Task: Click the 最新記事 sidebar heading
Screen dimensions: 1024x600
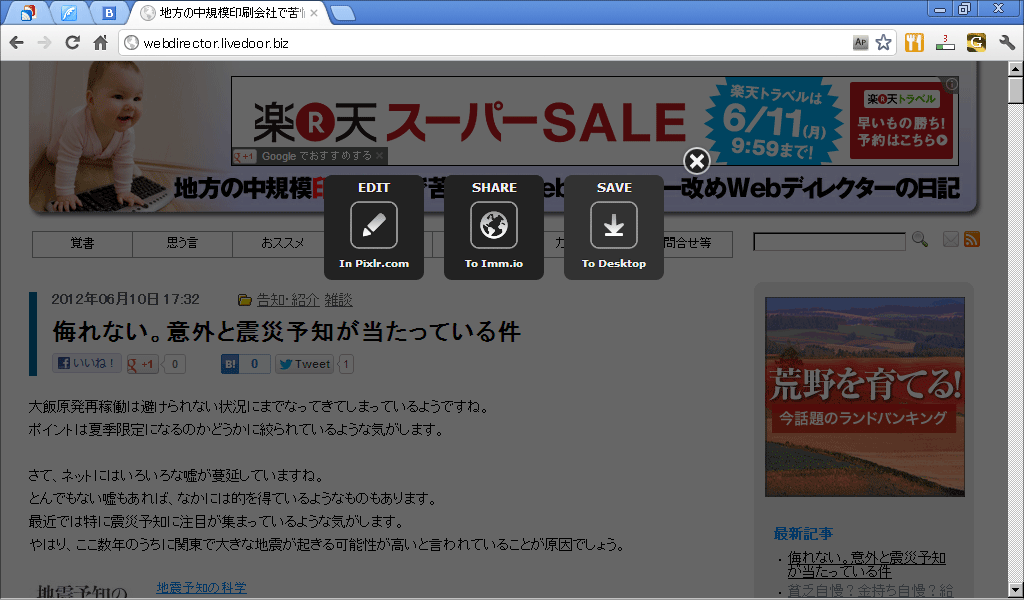Action: click(803, 533)
